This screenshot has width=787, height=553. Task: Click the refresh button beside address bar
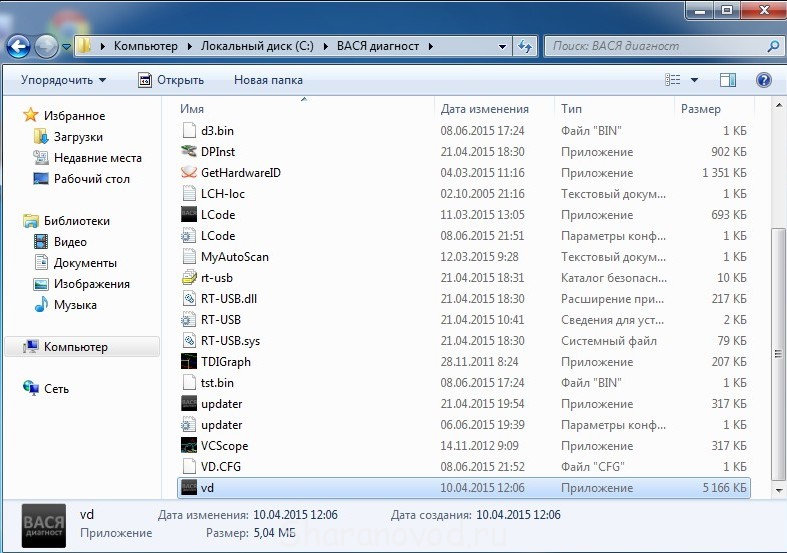pyautogui.click(x=526, y=46)
